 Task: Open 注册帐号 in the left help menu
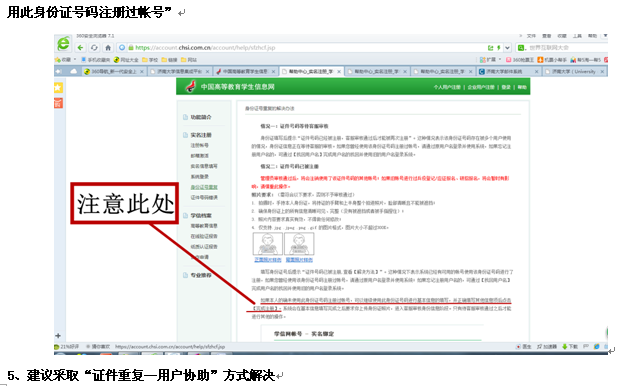click(x=200, y=145)
